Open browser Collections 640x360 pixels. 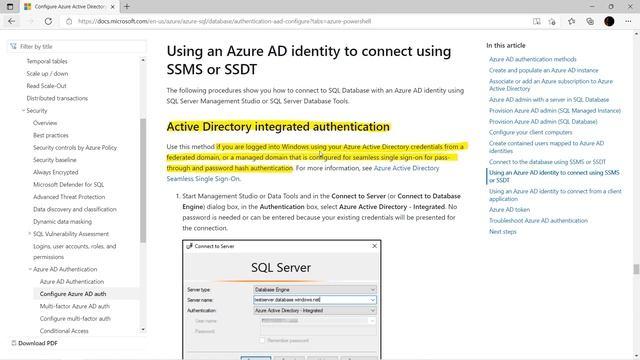590,21
